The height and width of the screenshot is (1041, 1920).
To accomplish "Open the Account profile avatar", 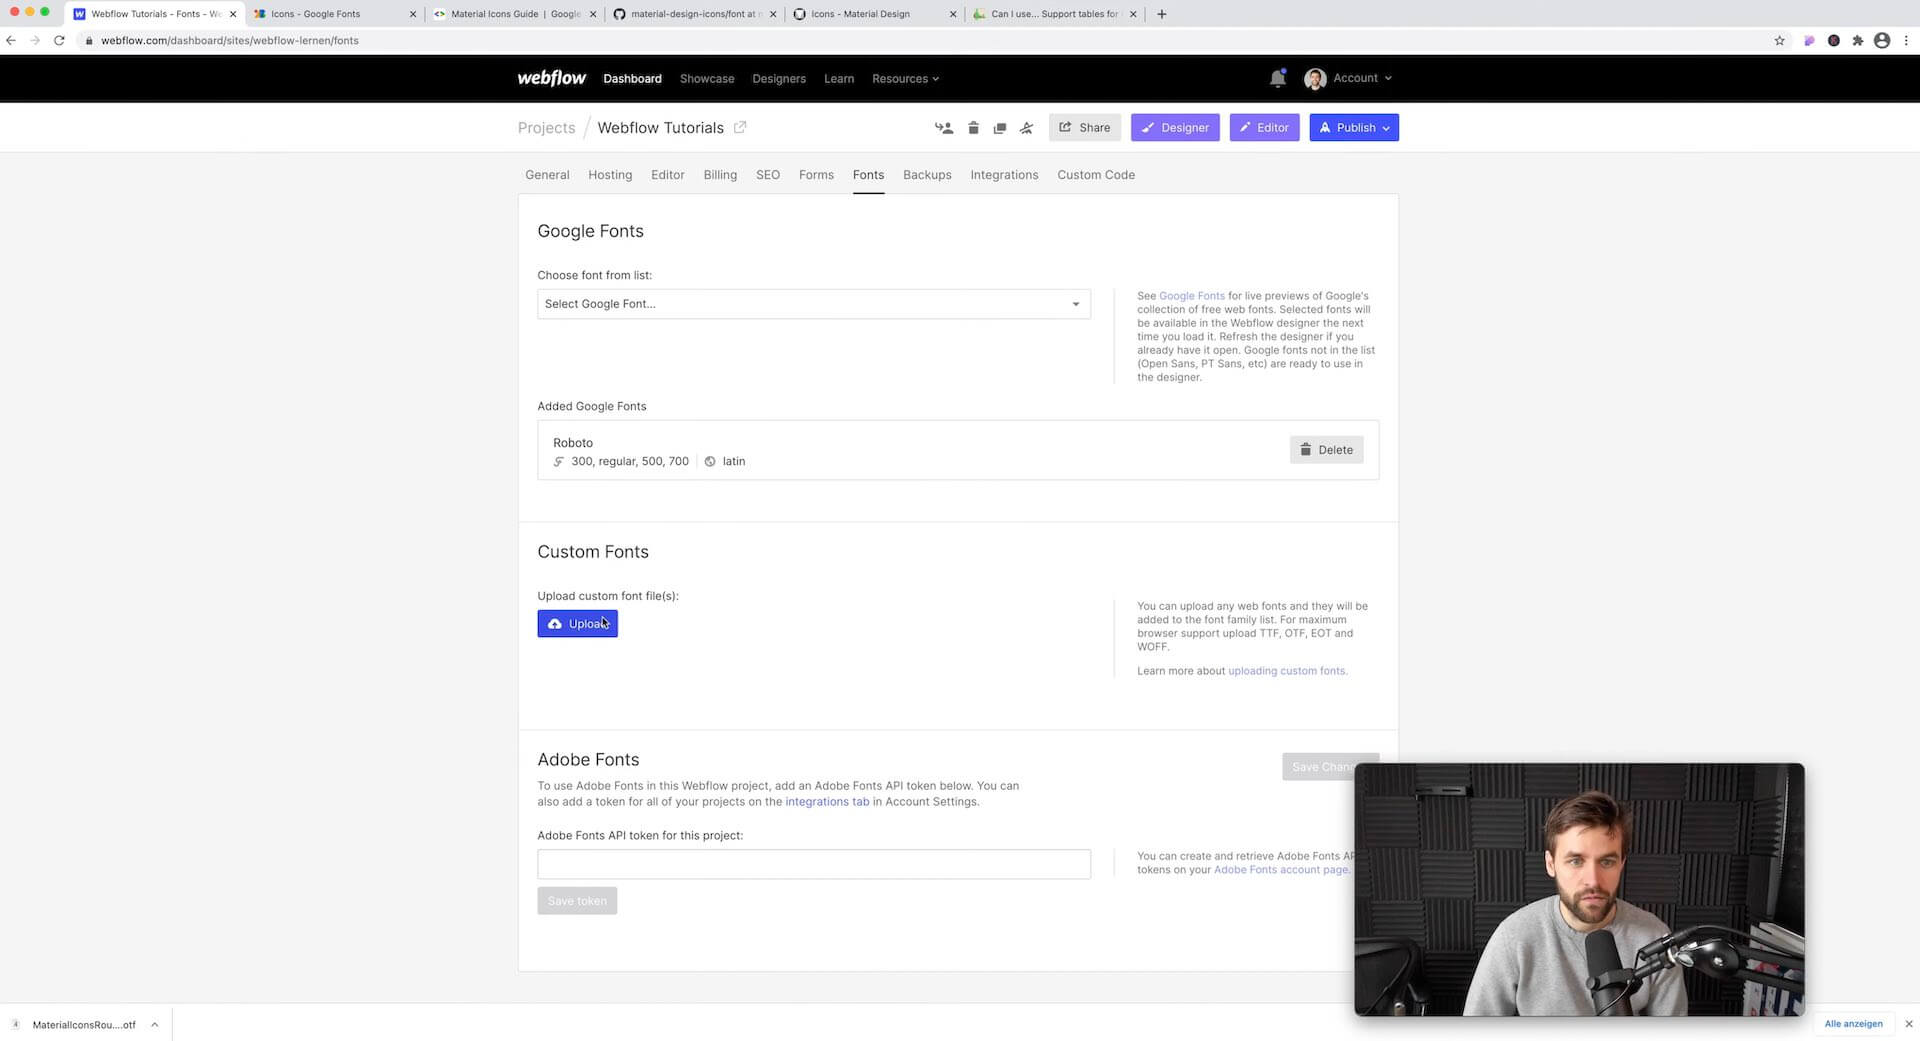I will (1314, 78).
